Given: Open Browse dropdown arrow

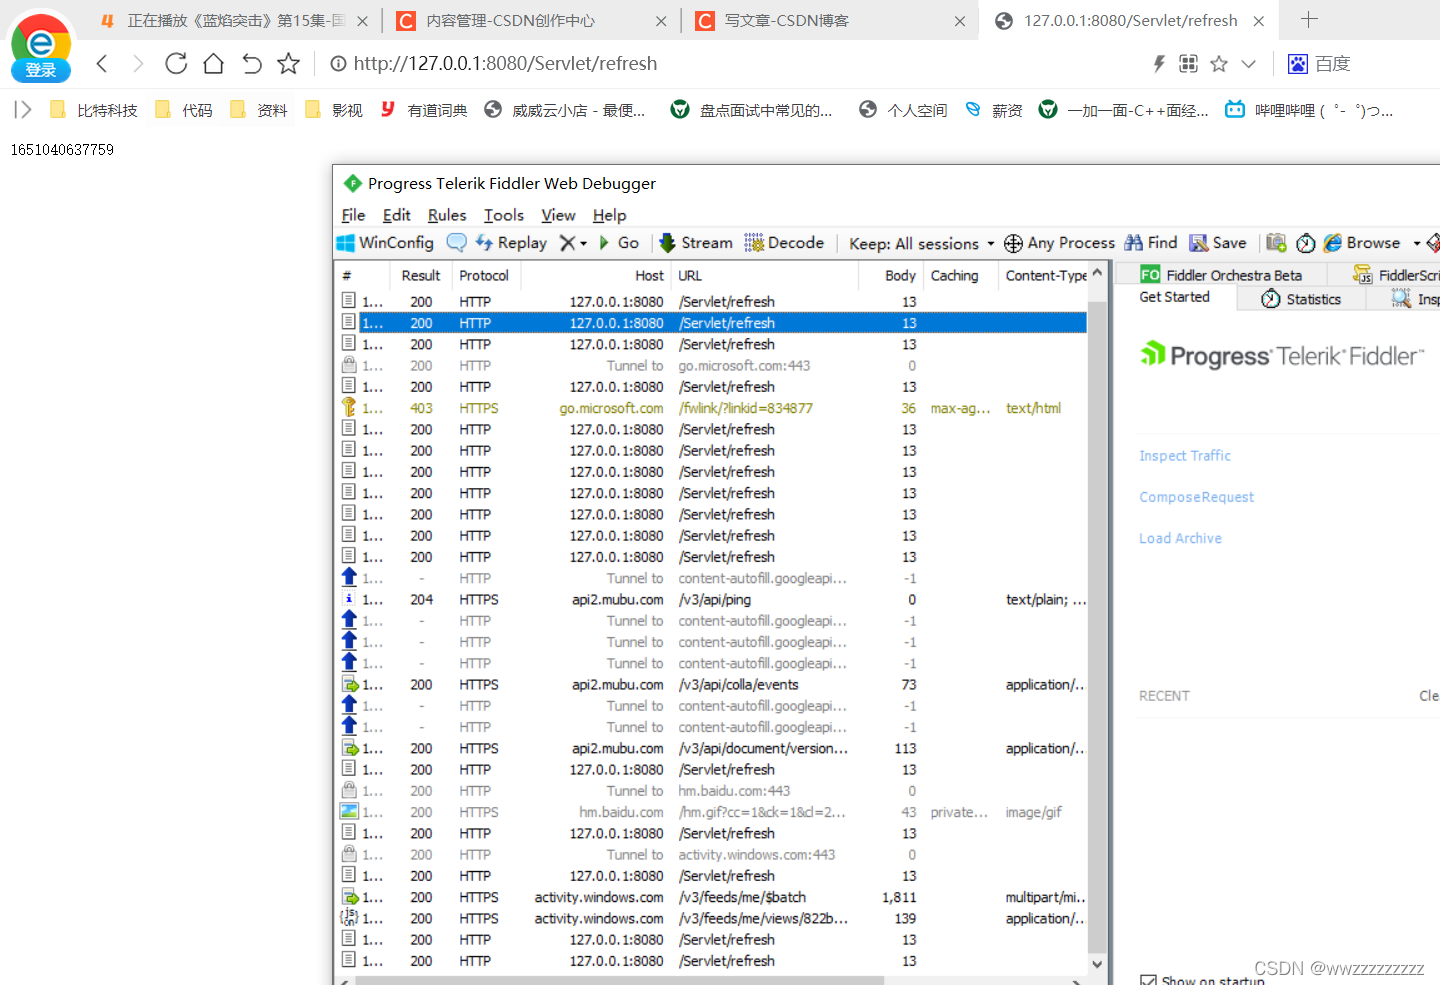Looking at the screenshot, I should point(1416,243).
